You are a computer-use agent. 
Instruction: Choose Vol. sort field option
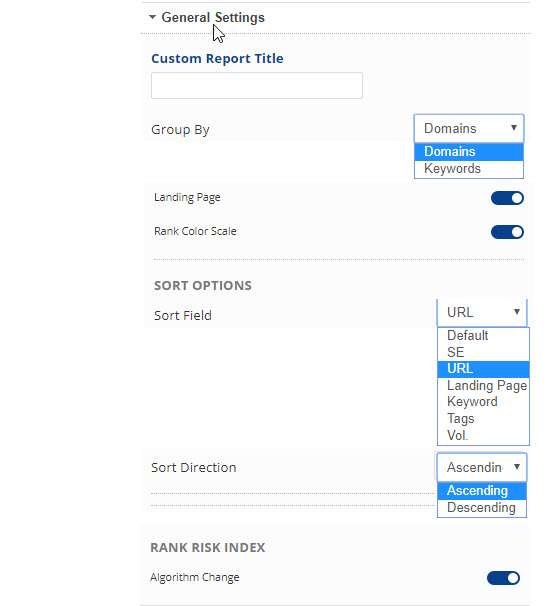pyautogui.click(x=483, y=436)
